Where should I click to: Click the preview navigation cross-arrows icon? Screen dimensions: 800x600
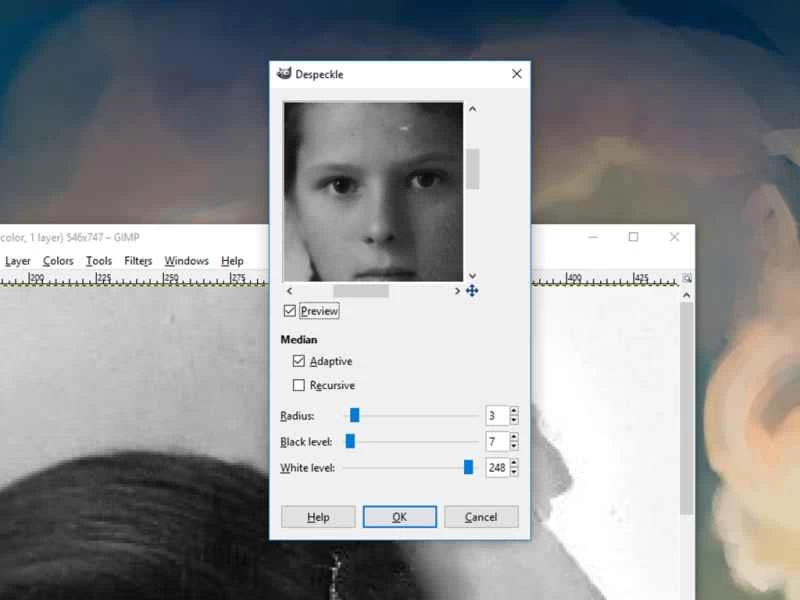(472, 291)
